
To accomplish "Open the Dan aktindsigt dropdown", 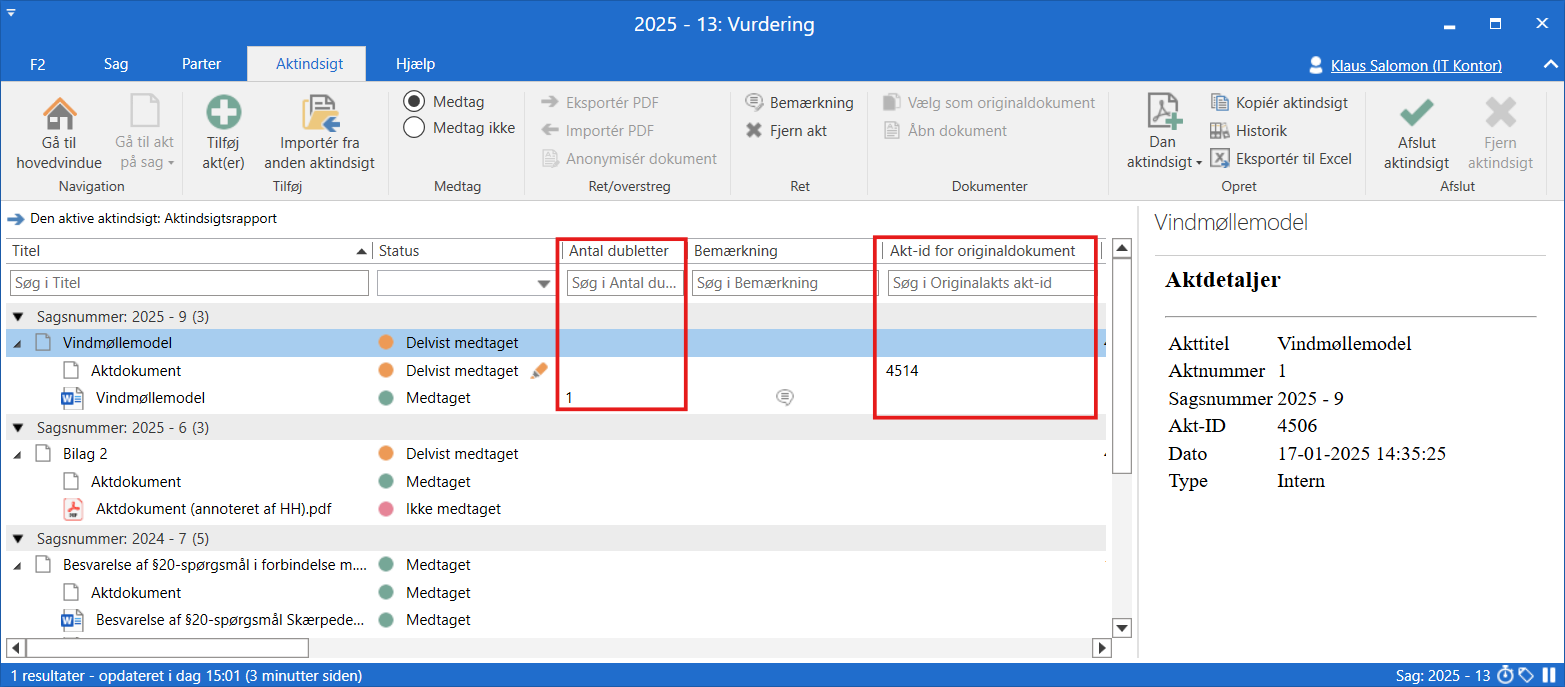I will 1164,163.
